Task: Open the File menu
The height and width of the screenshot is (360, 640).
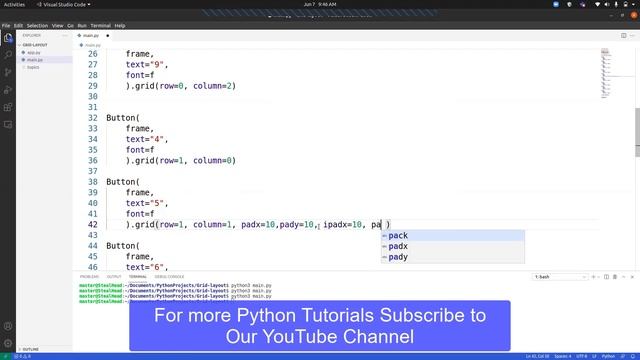Action: point(6,25)
